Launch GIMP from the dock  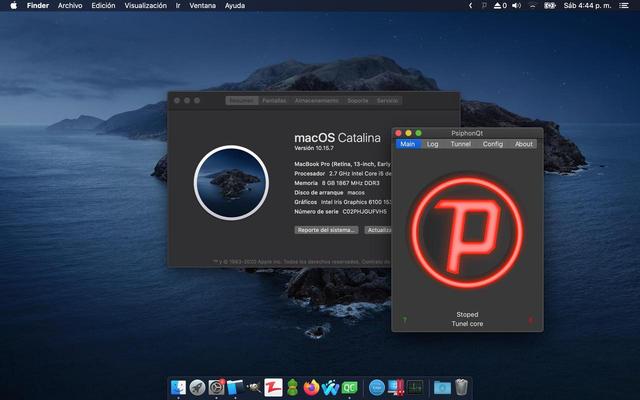(x=254, y=387)
